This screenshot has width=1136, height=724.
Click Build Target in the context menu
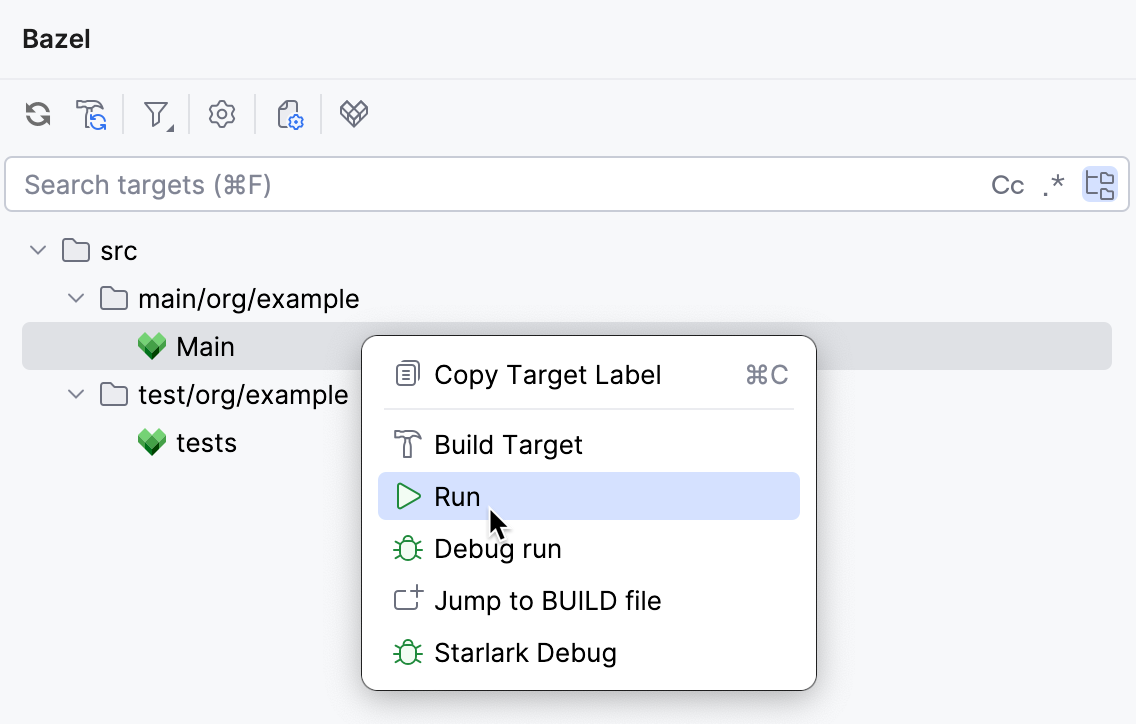point(508,444)
